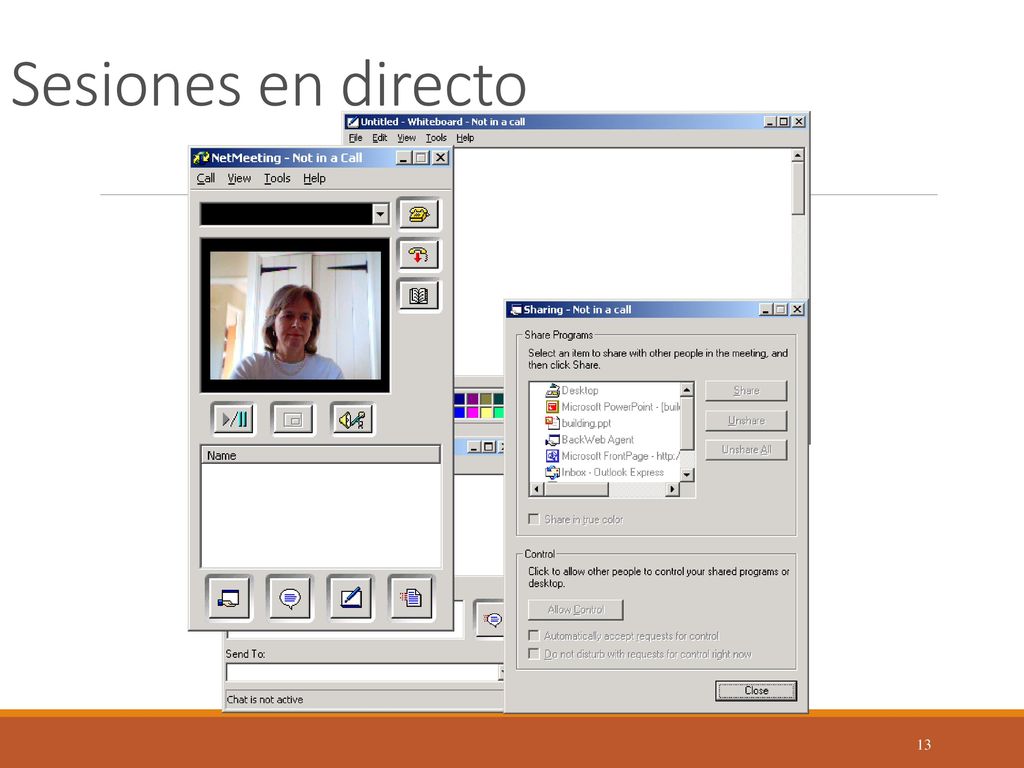Viewport: 1024px width, 768px height.
Task: Open the Tools menu in NetMeeting
Action: click(x=277, y=178)
